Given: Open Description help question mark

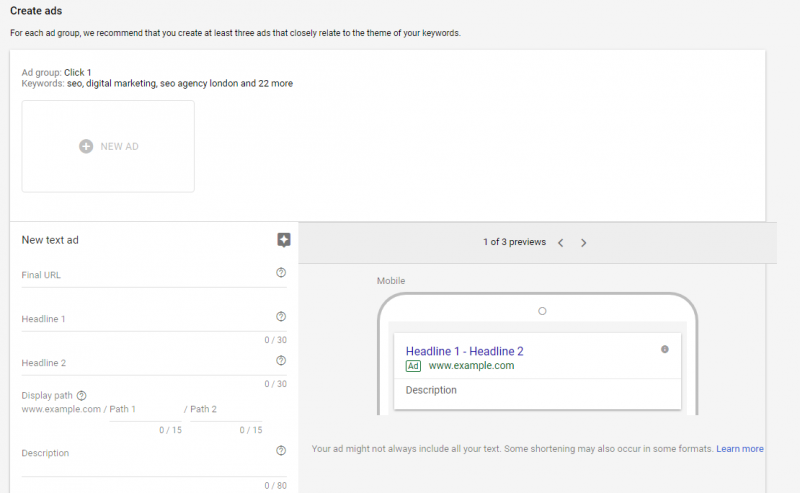Looking at the screenshot, I should pos(281,451).
